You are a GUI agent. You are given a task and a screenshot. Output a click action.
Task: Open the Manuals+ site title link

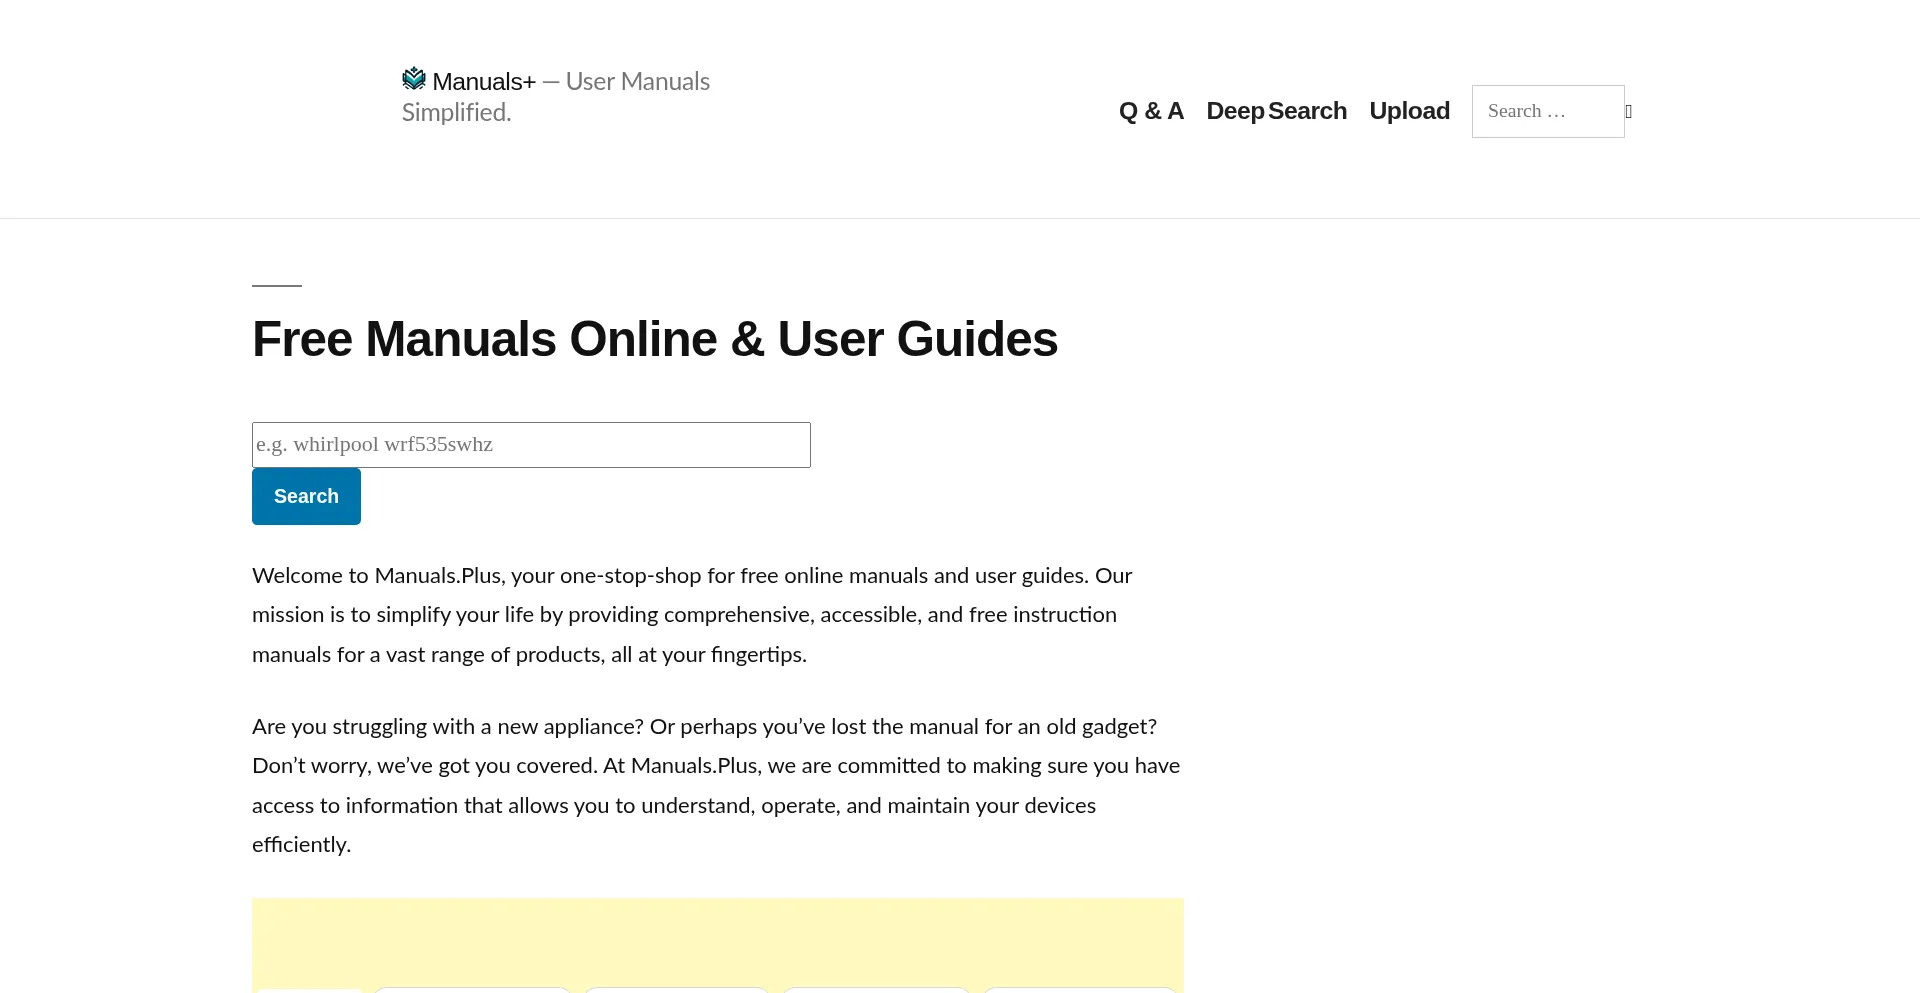click(484, 82)
